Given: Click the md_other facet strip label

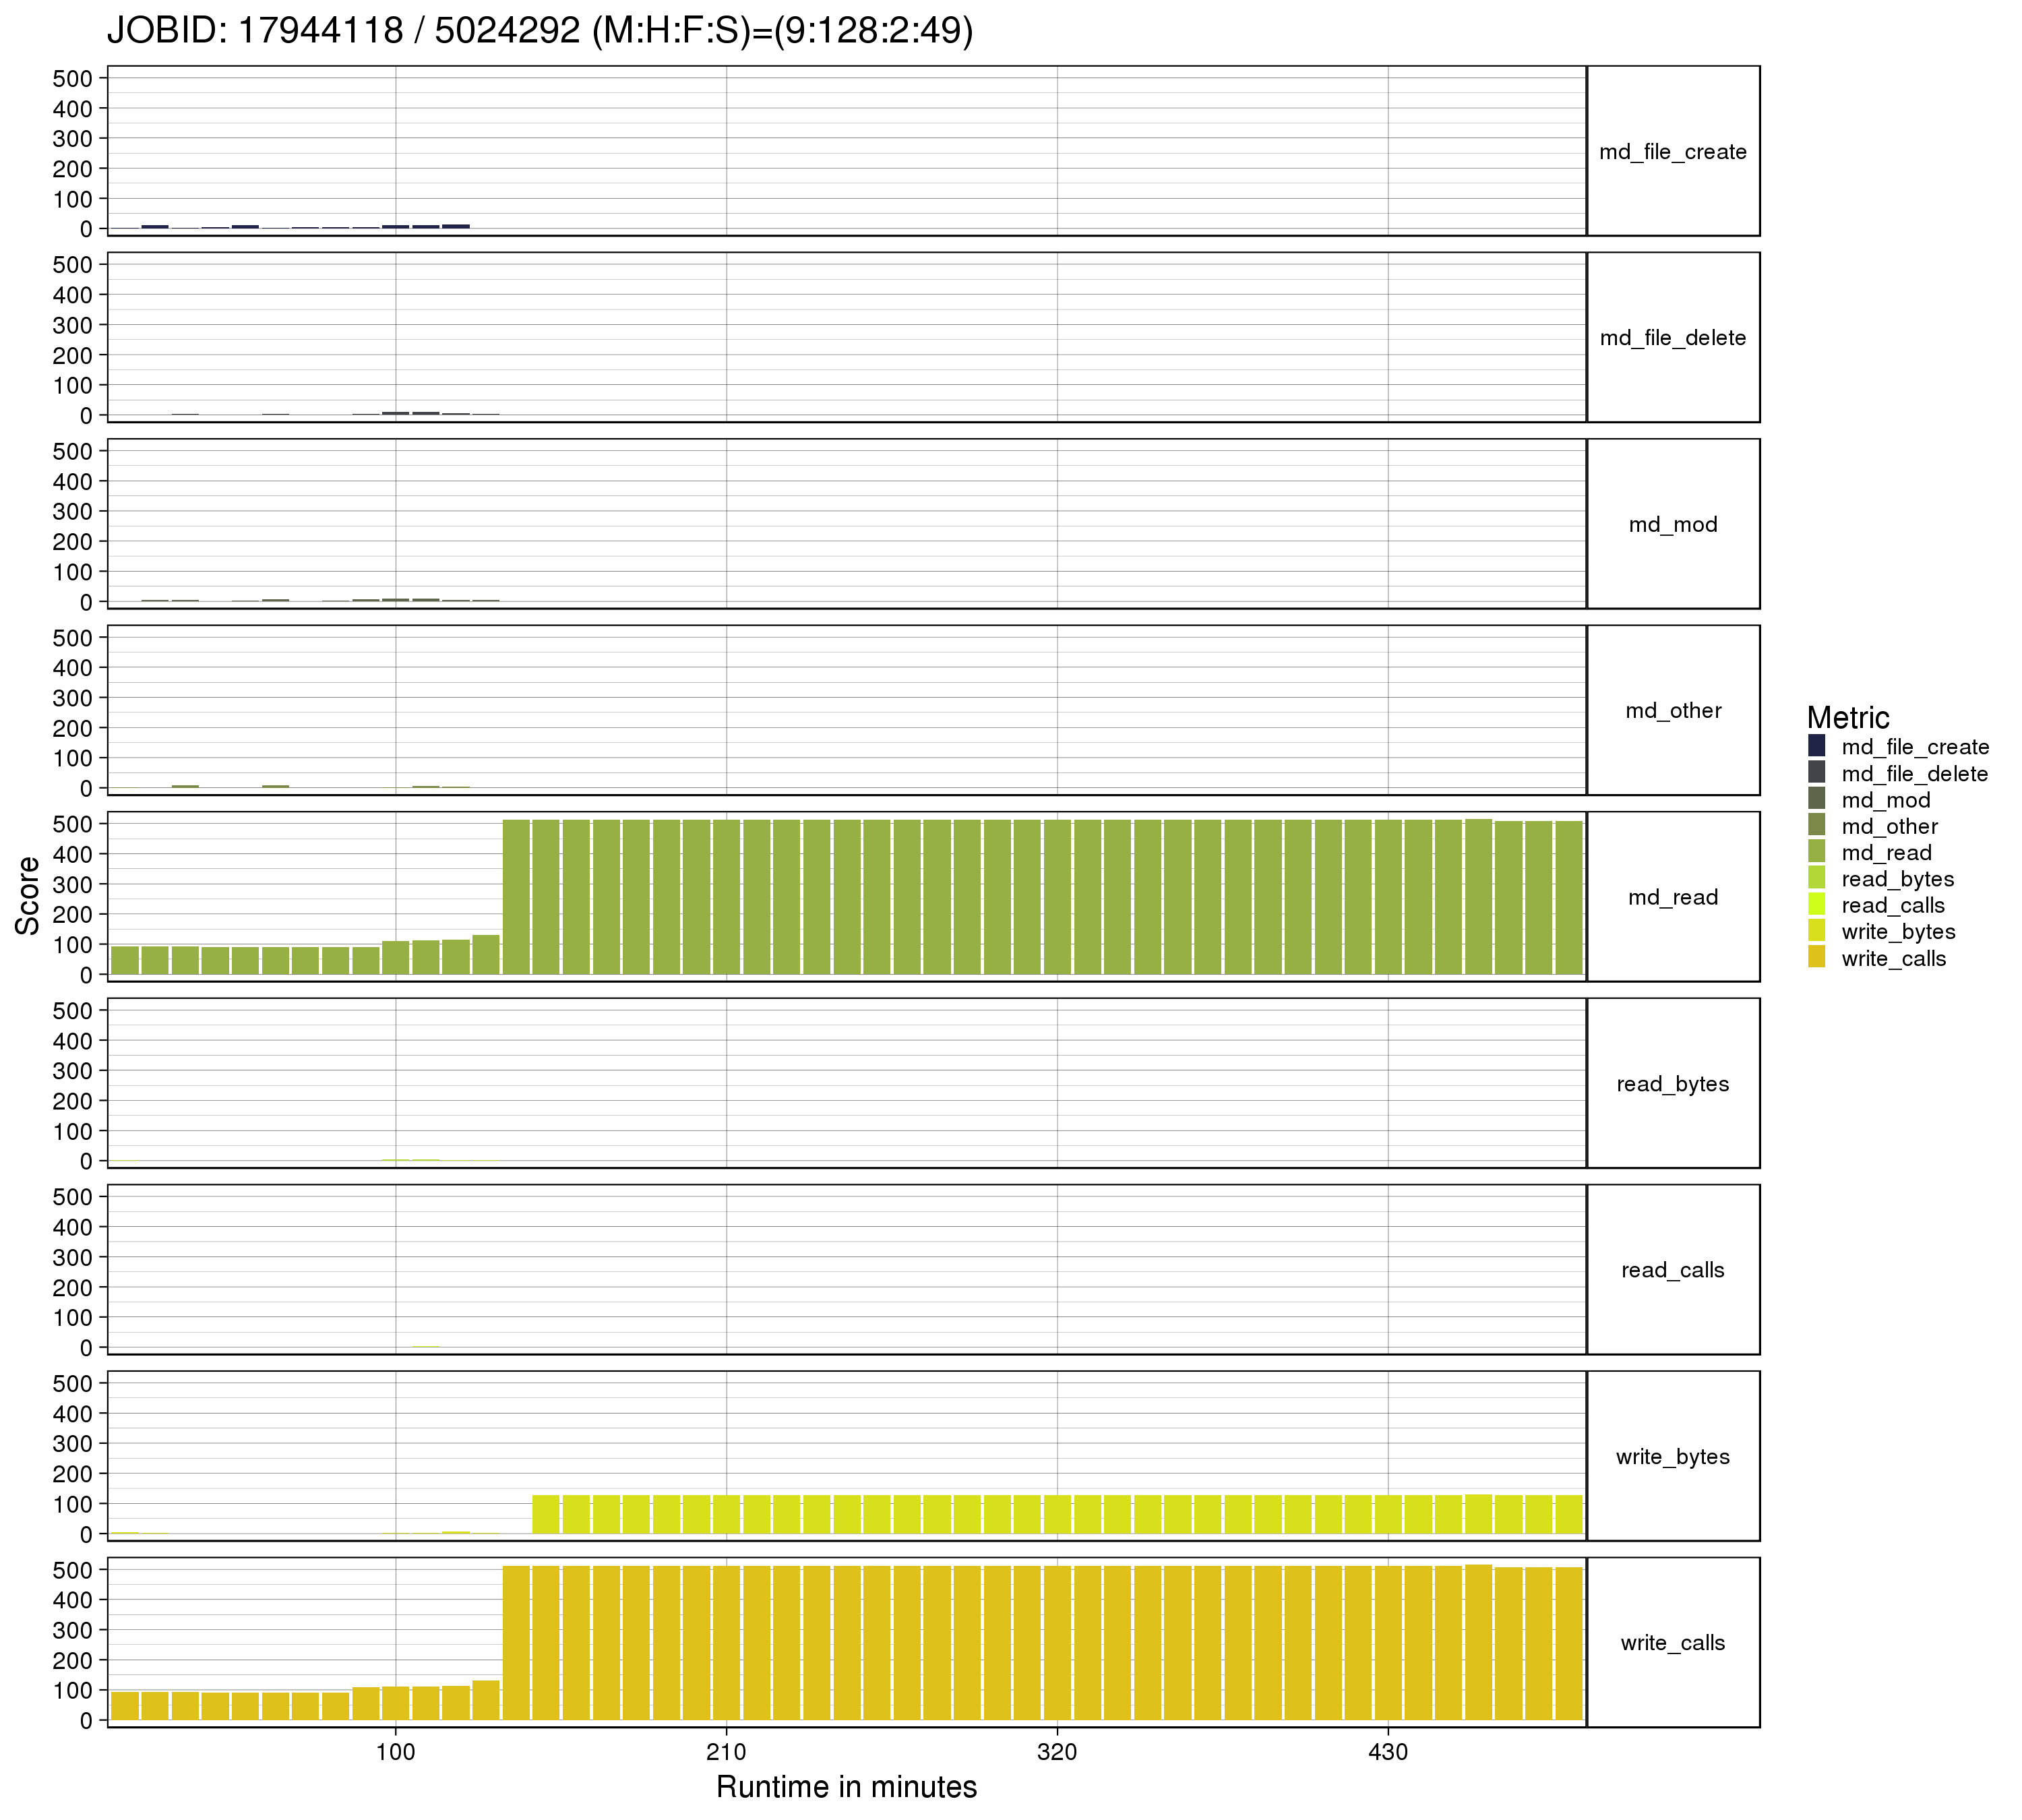Looking at the screenshot, I should pyautogui.click(x=1673, y=711).
